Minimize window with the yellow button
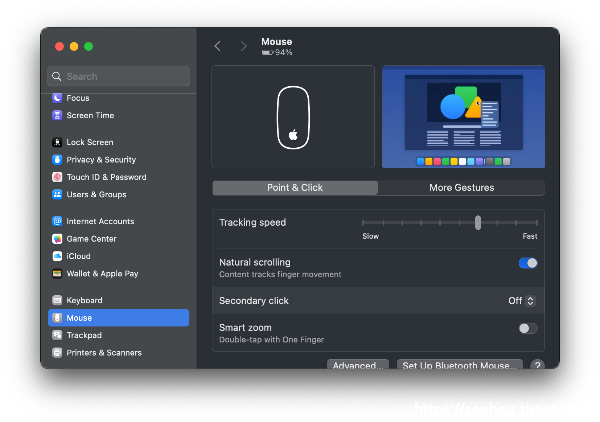The width and height of the screenshot is (600, 422). pos(74,47)
